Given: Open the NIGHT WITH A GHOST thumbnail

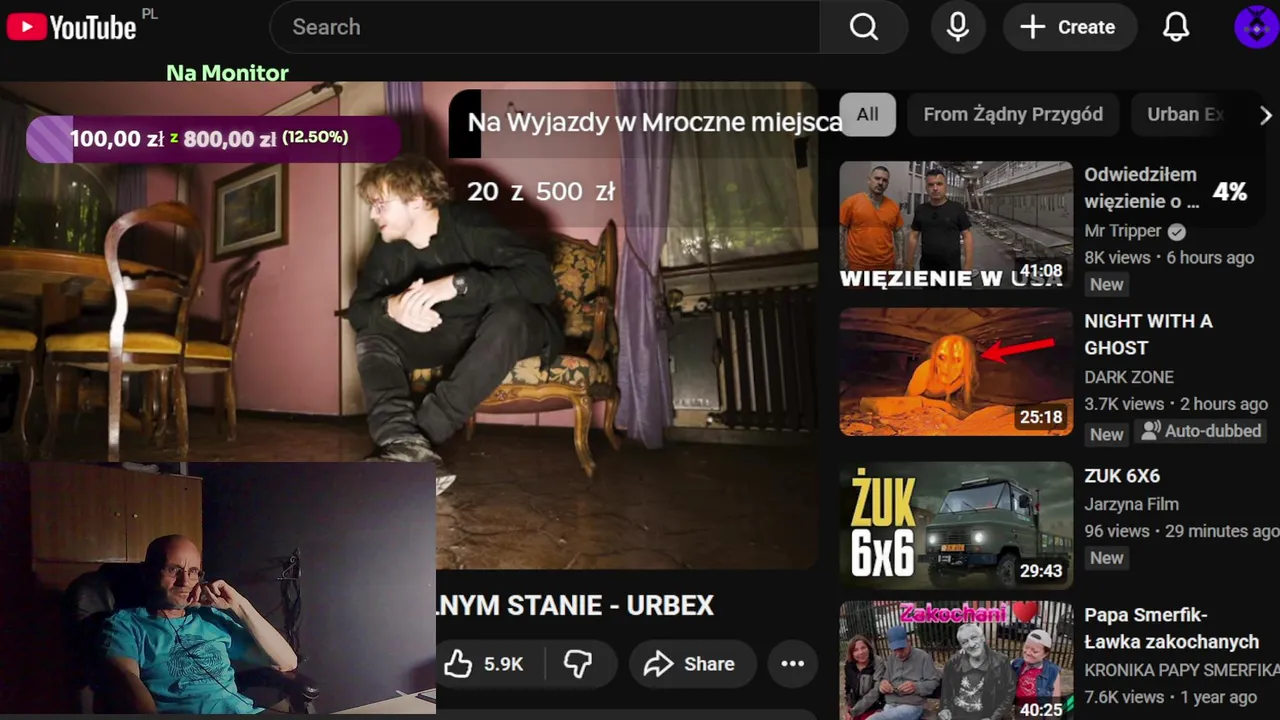Looking at the screenshot, I should click(x=956, y=372).
